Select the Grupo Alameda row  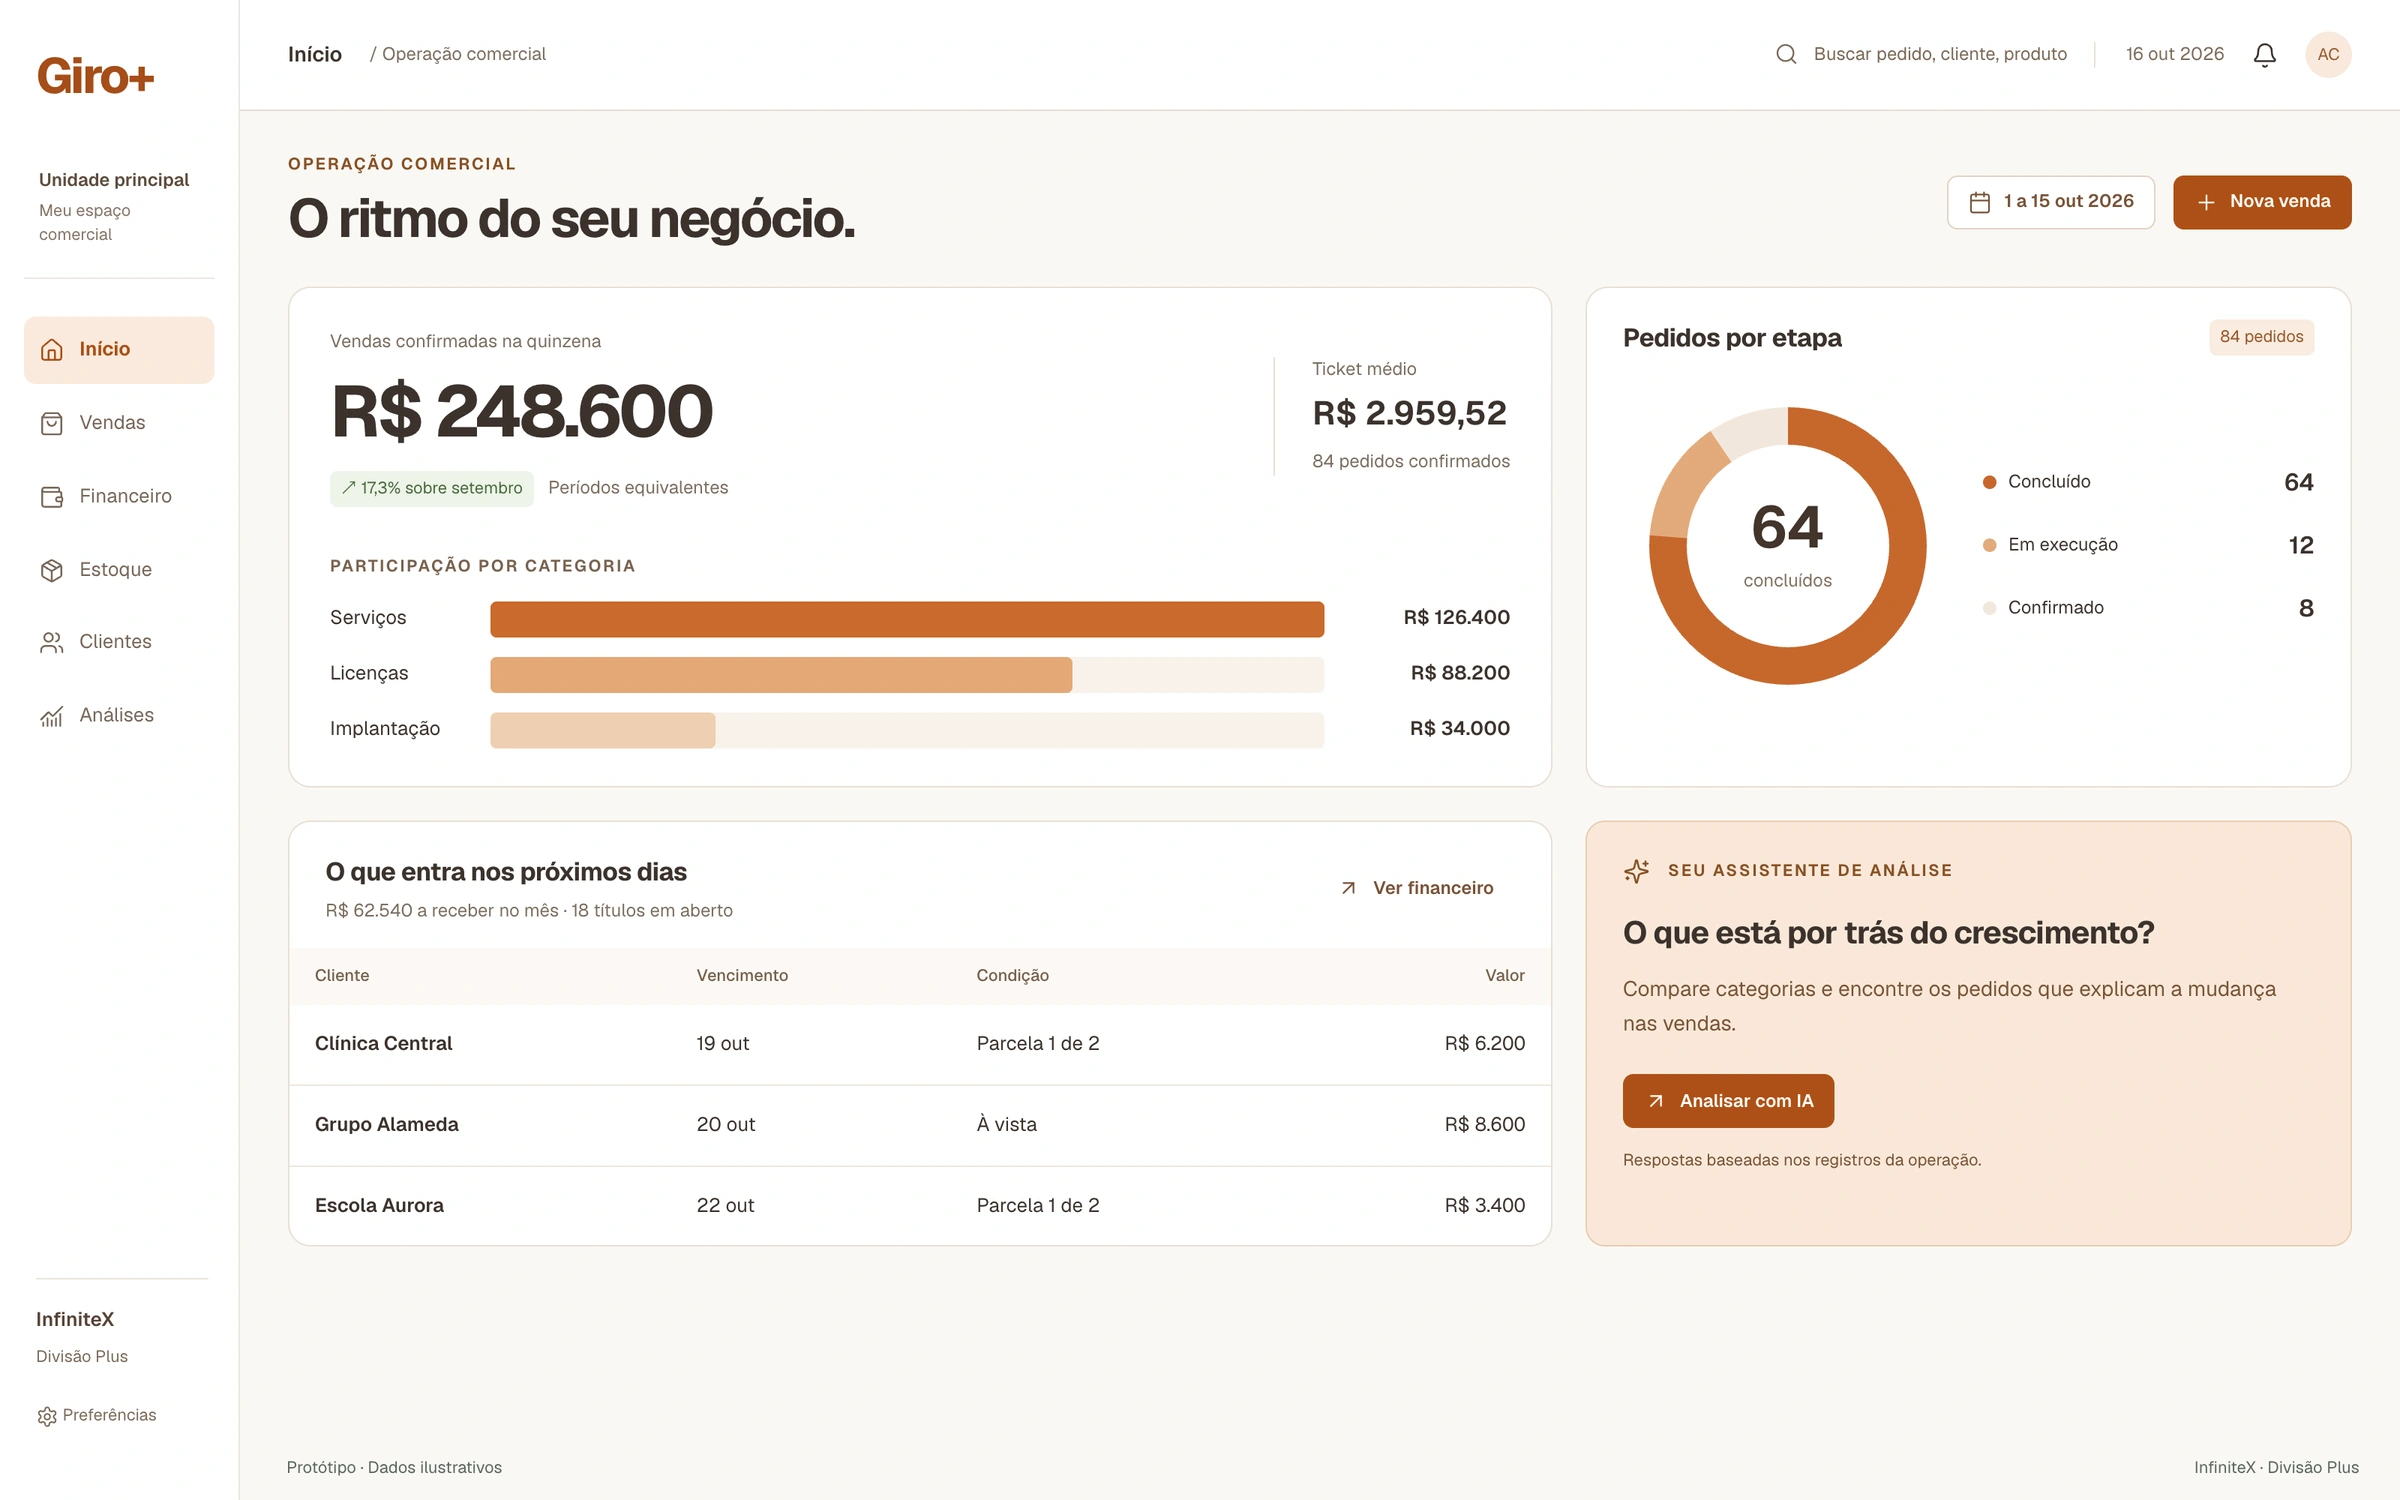tap(920, 1125)
